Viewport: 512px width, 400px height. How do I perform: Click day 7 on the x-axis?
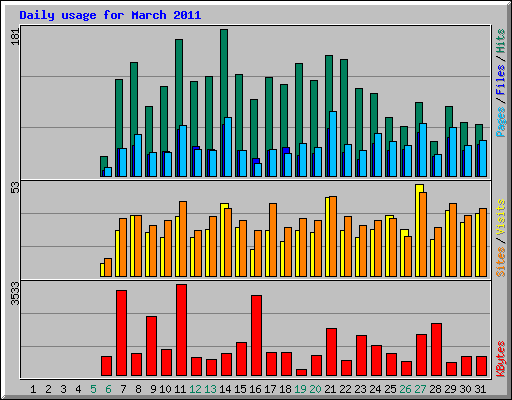(123, 389)
